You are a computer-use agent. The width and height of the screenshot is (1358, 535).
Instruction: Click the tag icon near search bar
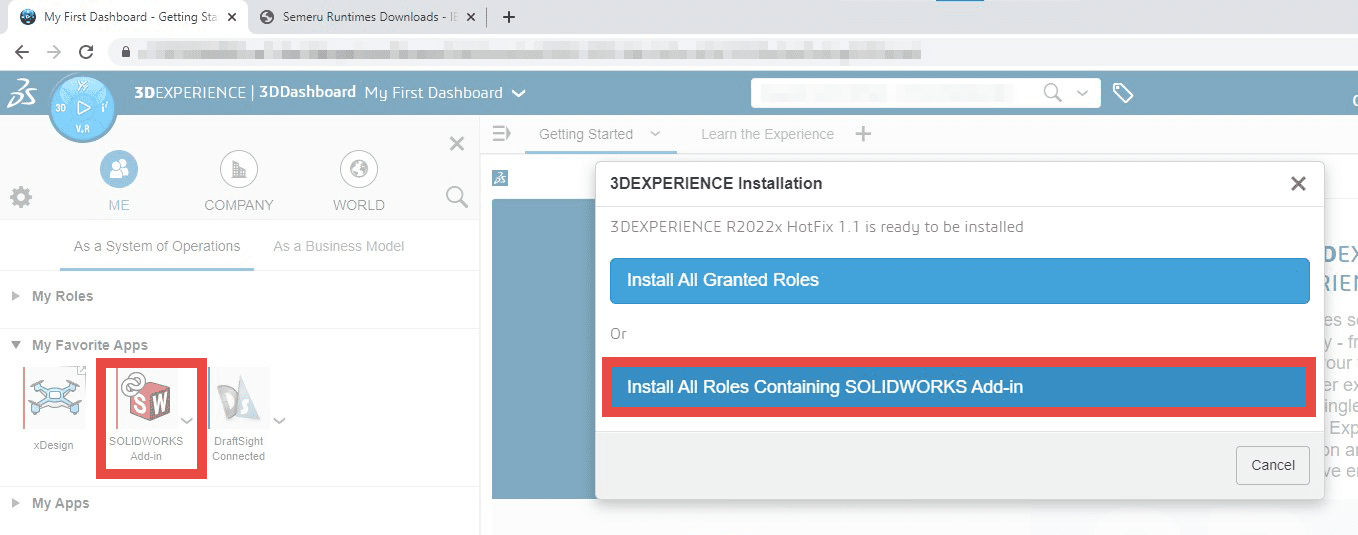(x=1123, y=93)
